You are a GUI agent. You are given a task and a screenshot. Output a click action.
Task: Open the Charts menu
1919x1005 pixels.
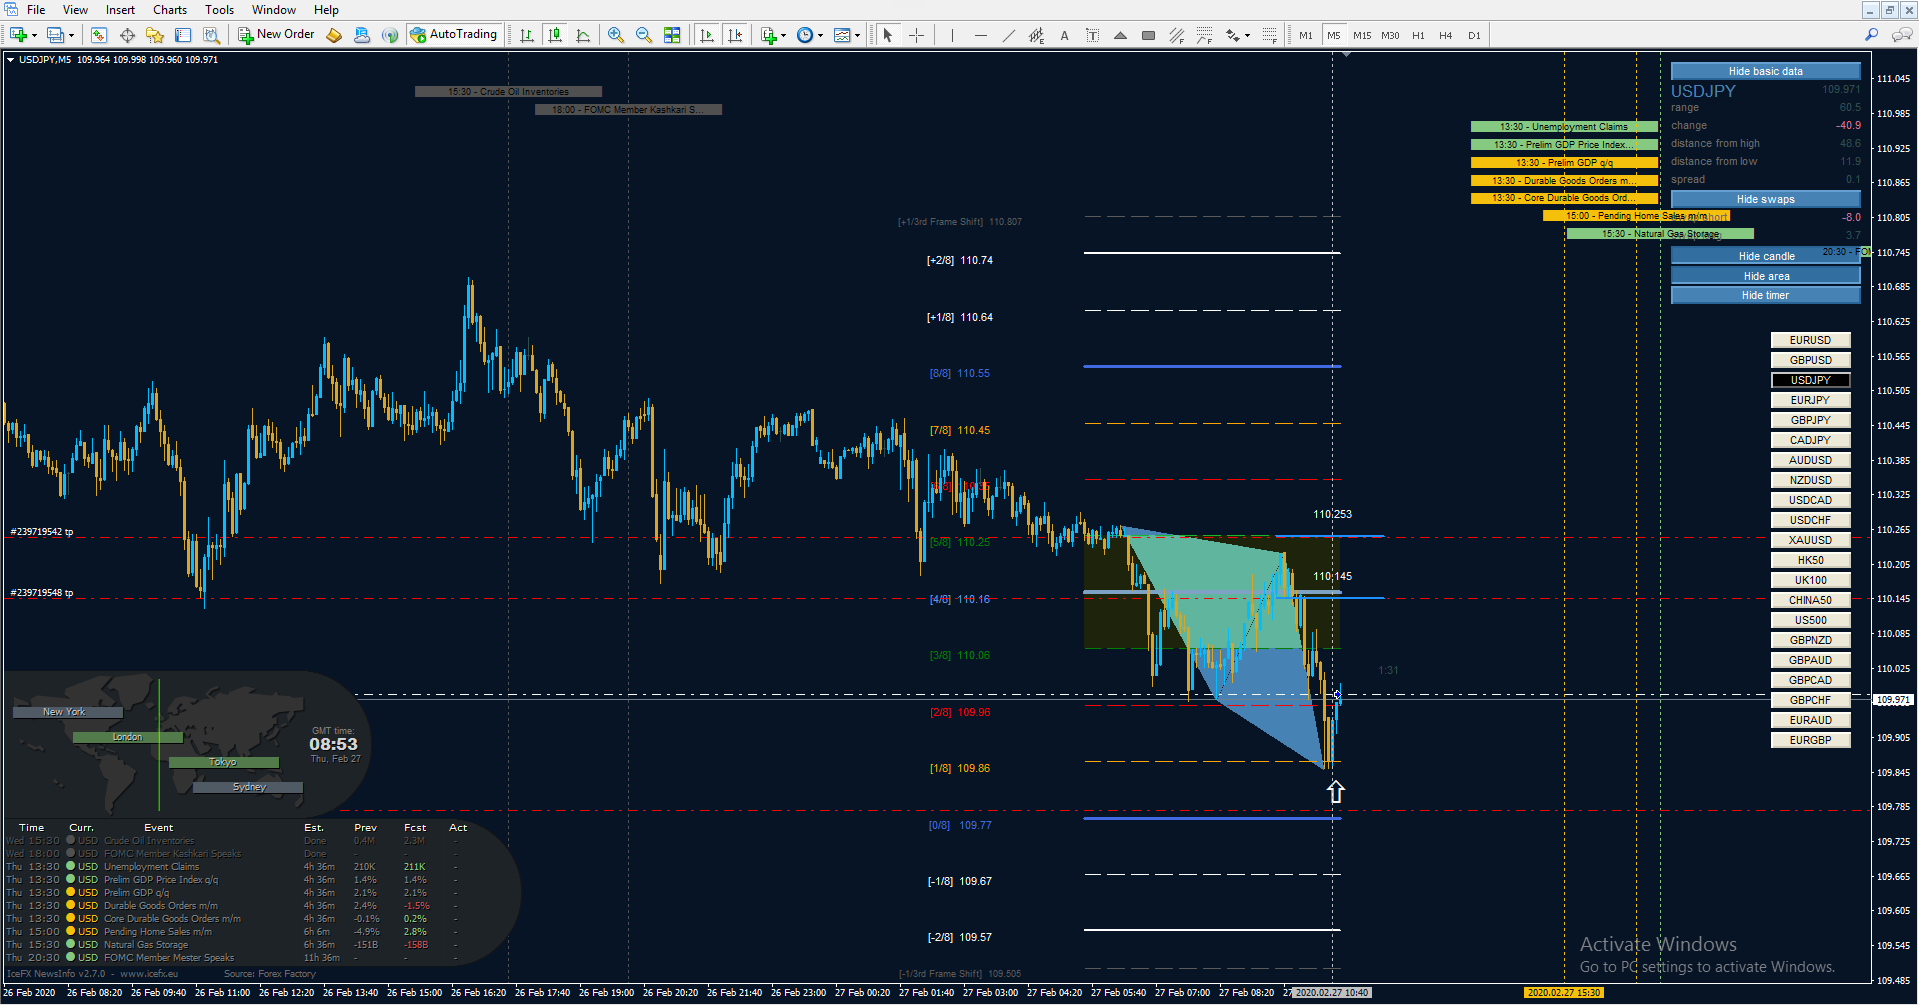point(170,10)
